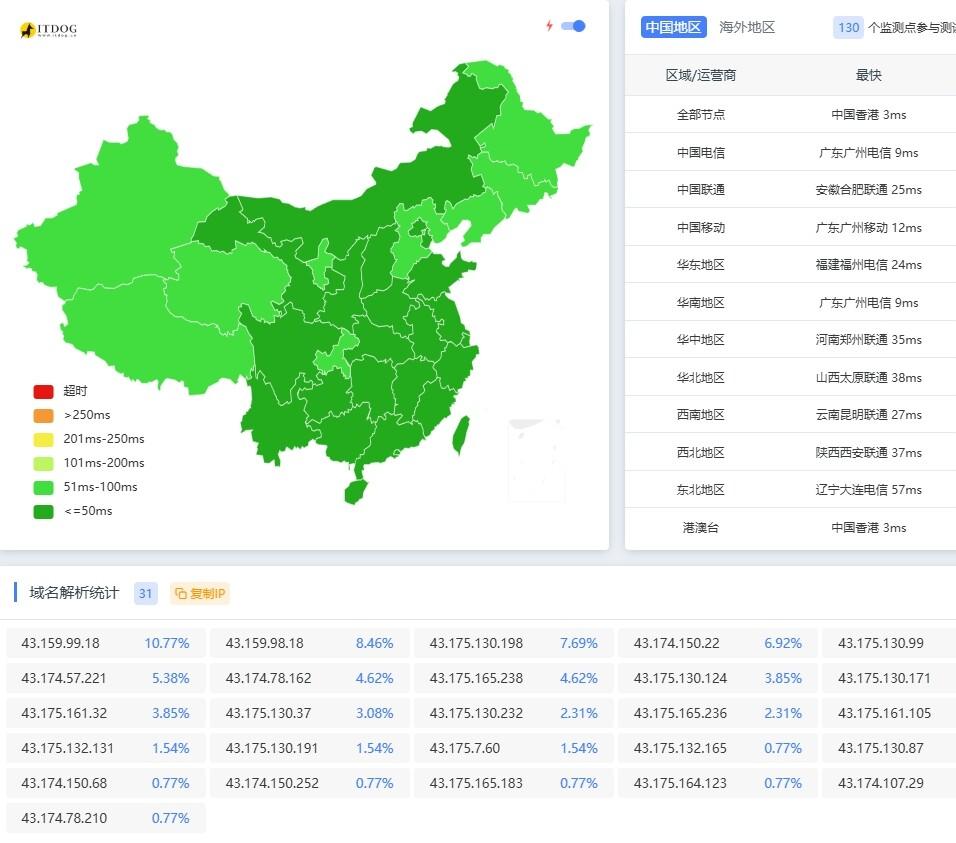Click the 10.77% percentage link
Viewport: 956px width, 843px height.
[165, 643]
